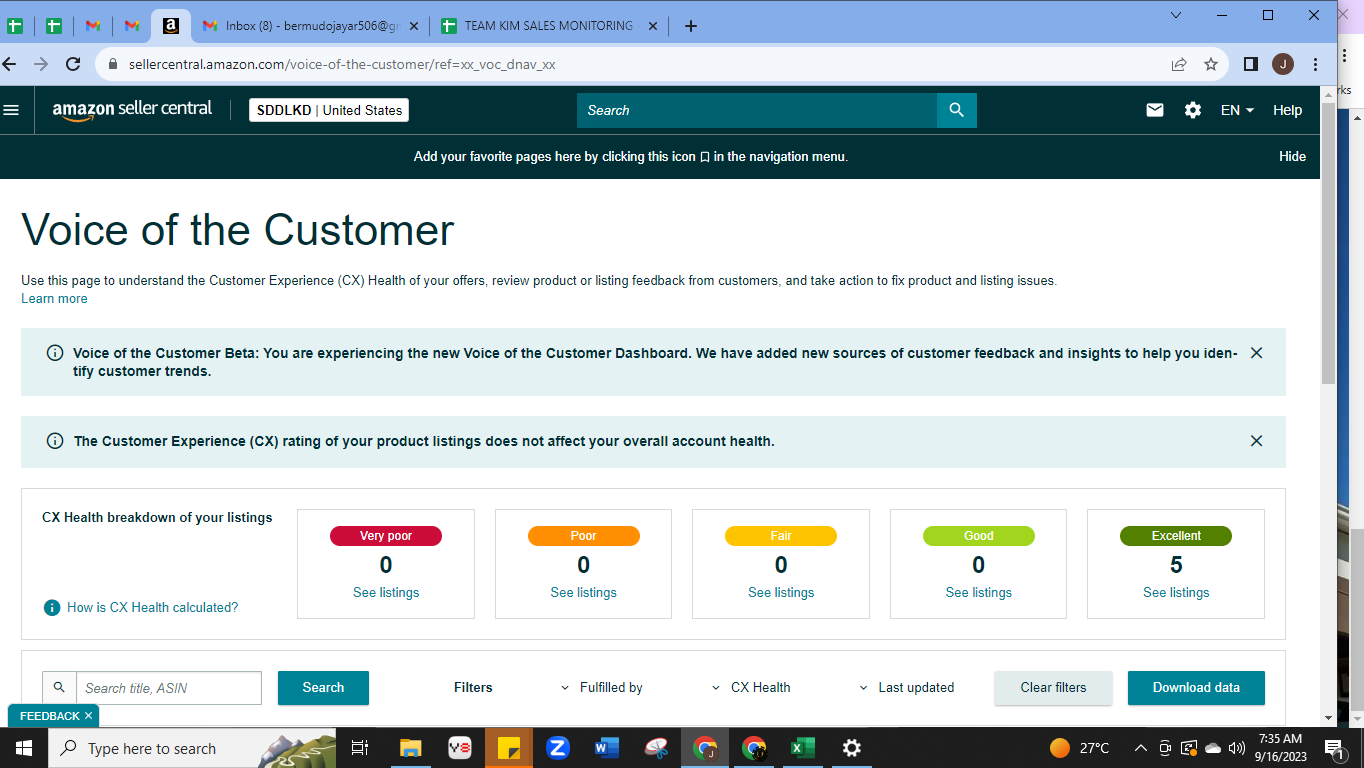Expand the Fulfilled by filter
1364x768 pixels.
point(602,688)
